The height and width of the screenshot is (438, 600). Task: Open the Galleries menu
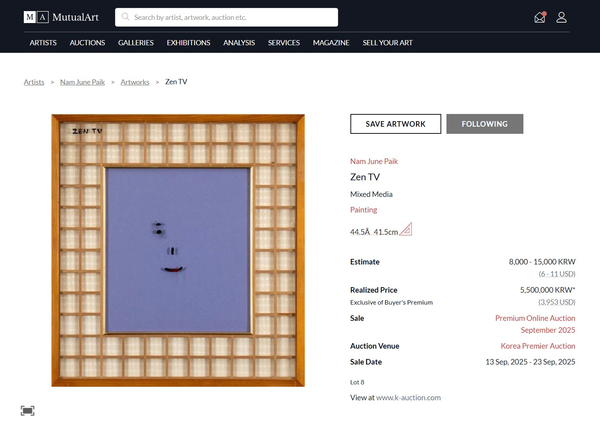pyautogui.click(x=135, y=43)
